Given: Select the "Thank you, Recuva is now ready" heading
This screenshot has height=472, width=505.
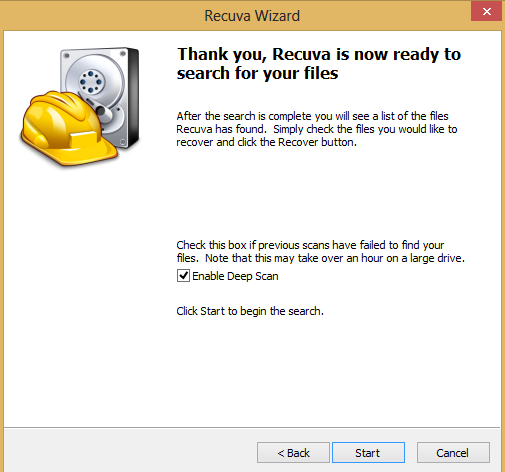Looking at the screenshot, I should (319, 63).
